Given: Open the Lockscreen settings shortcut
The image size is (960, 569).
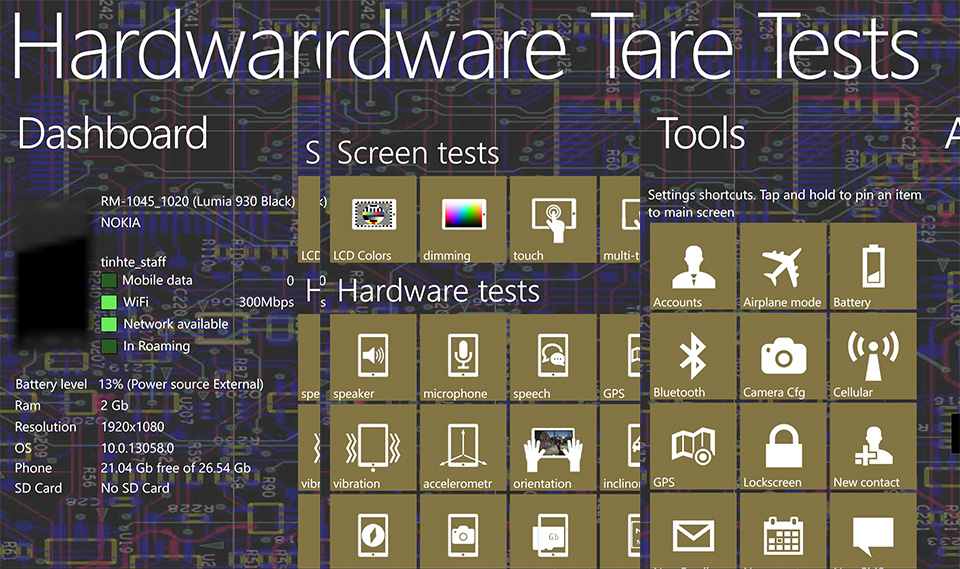Looking at the screenshot, I should [783, 447].
